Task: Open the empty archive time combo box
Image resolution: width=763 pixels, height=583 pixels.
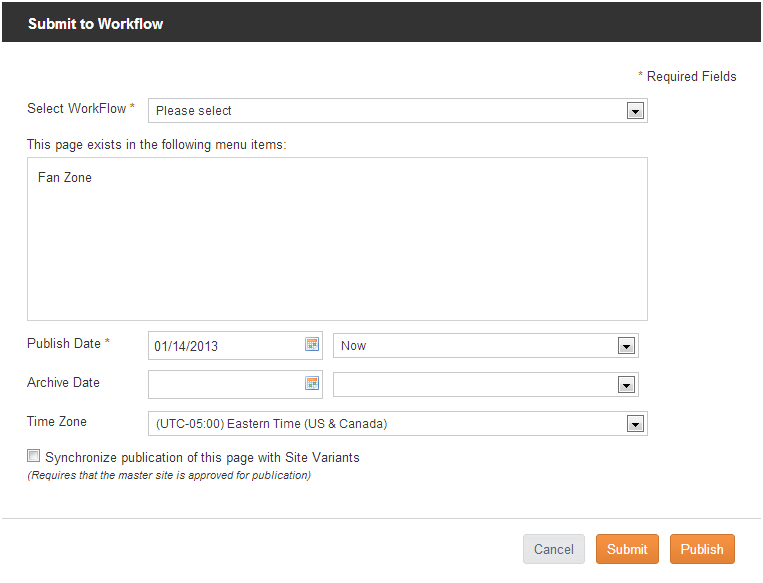Action: click(x=486, y=384)
